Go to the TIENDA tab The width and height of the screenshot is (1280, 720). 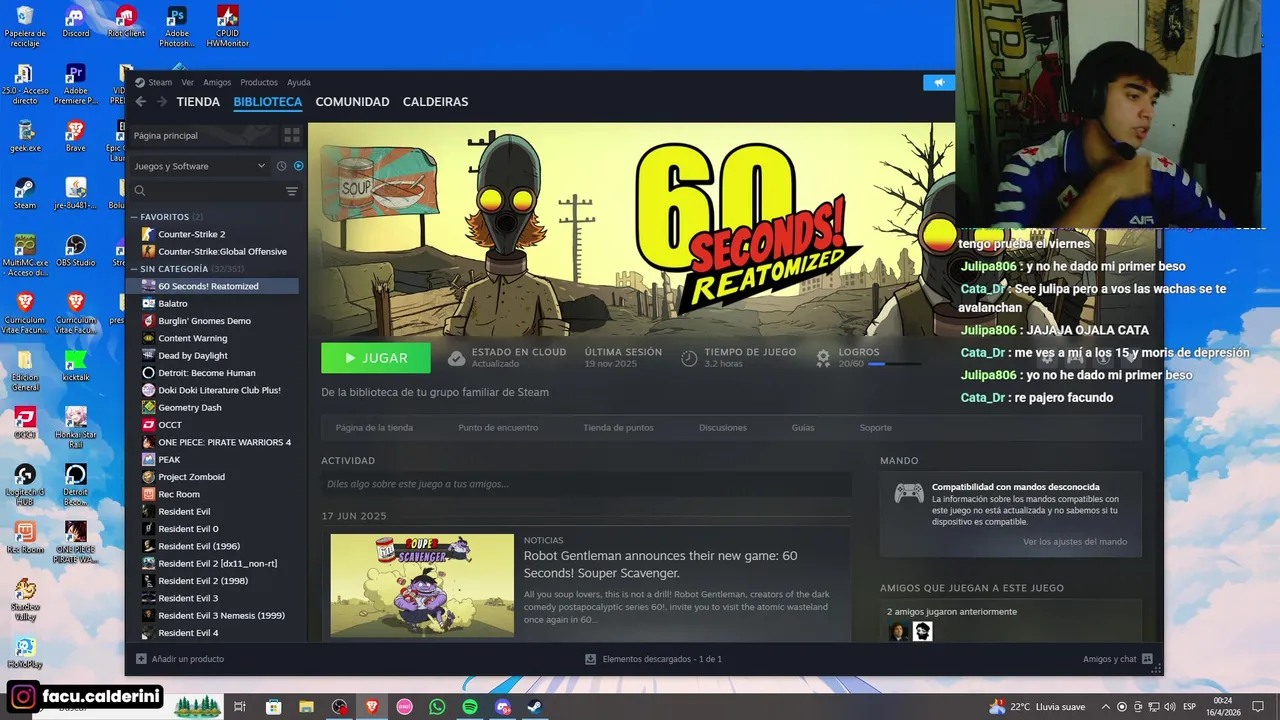(198, 102)
